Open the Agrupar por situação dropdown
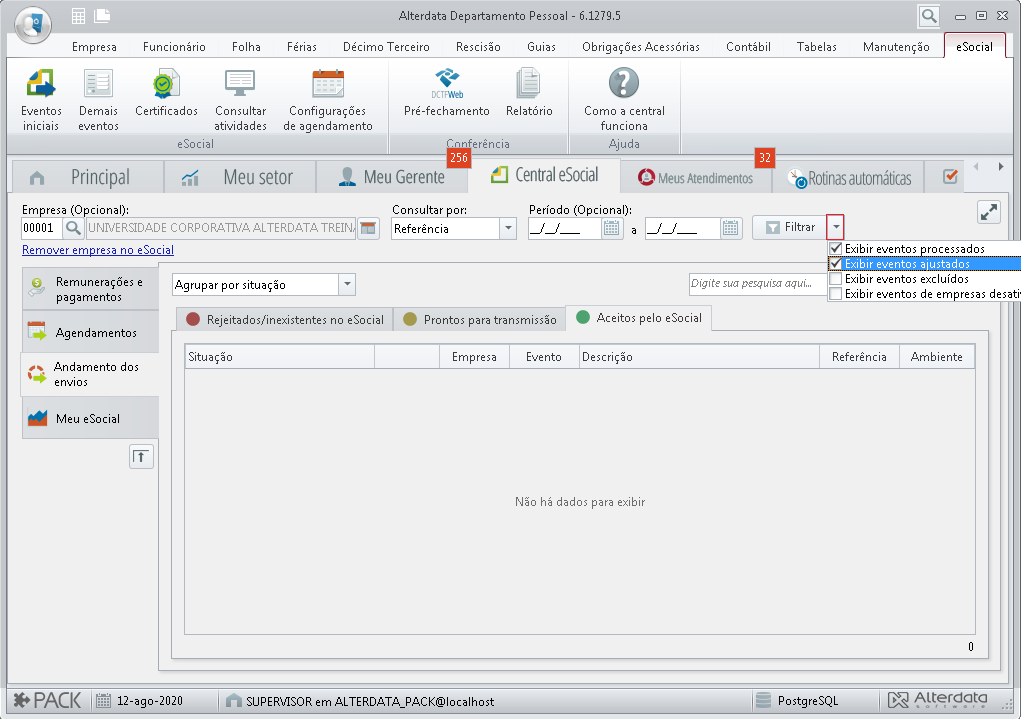Viewport: 1021px width, 719px height. coord(347,285)
